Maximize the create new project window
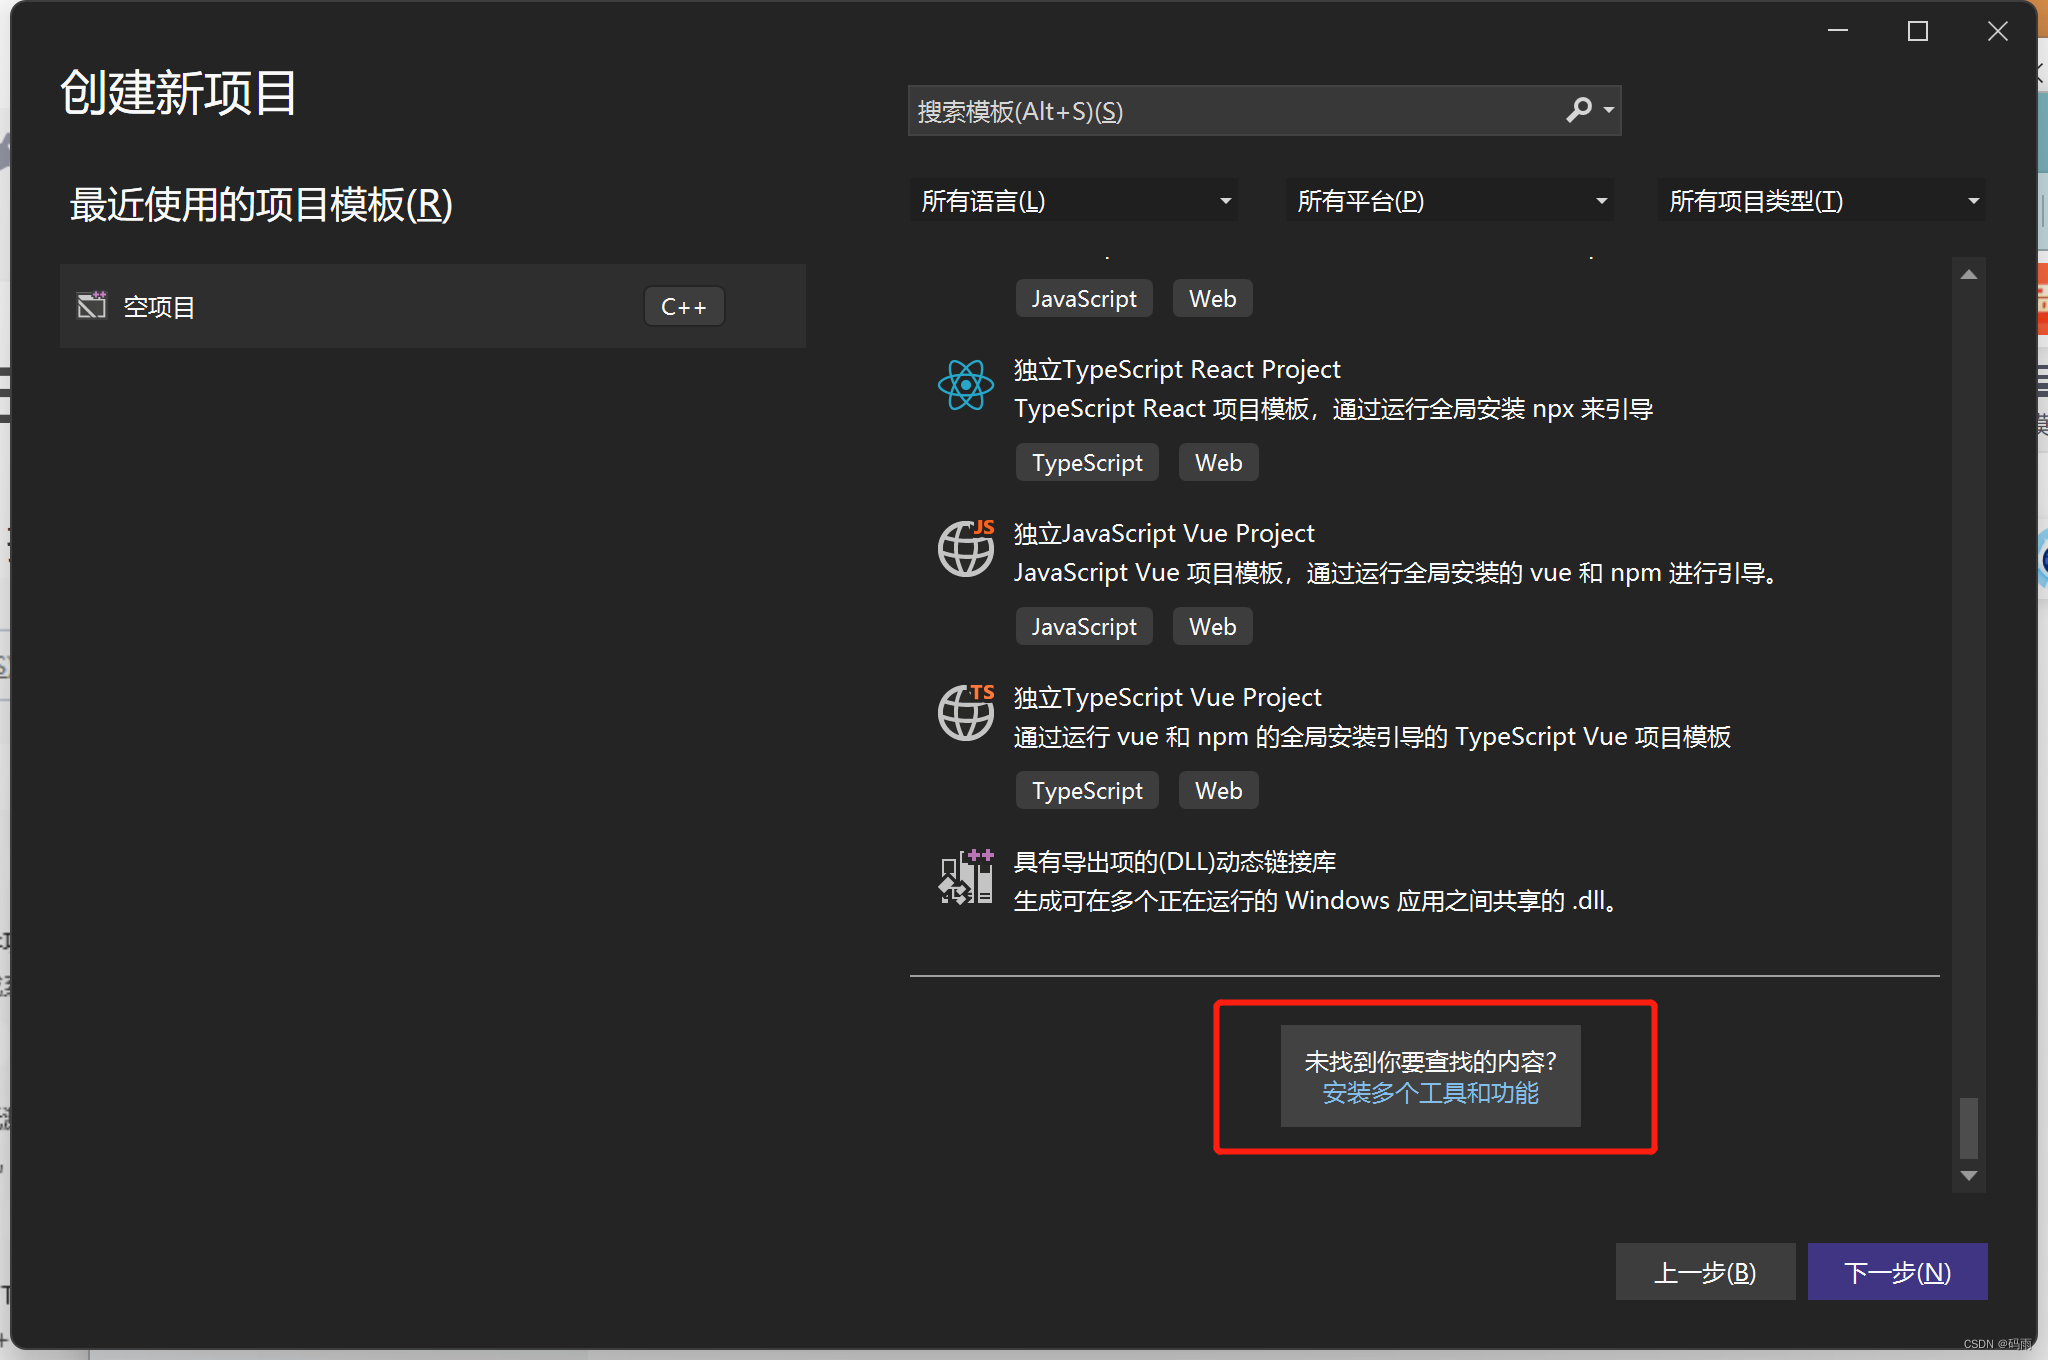 point(1917,32)
